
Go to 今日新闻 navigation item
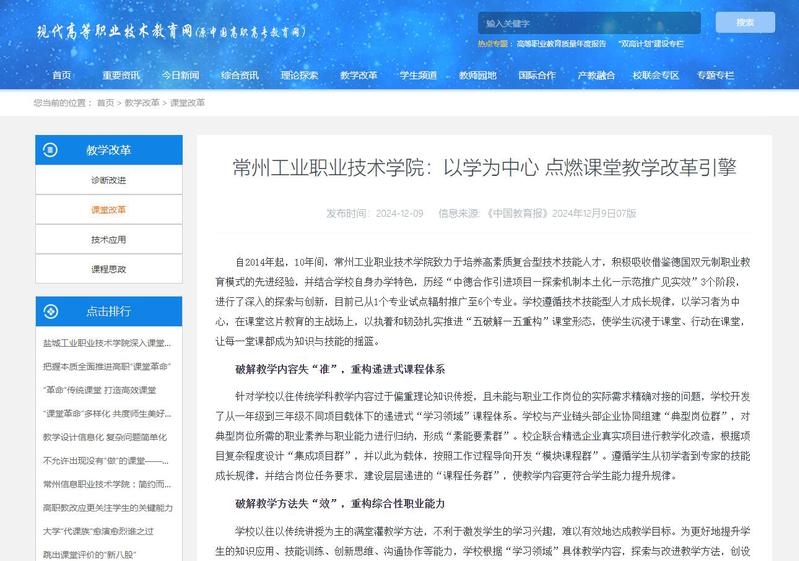pyautogui.click(x=180, y=75)
